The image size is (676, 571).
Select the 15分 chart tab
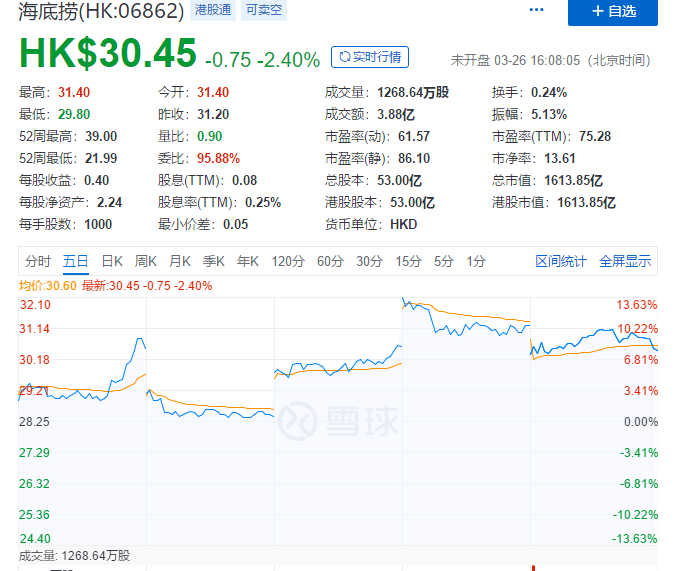[409, 261]
